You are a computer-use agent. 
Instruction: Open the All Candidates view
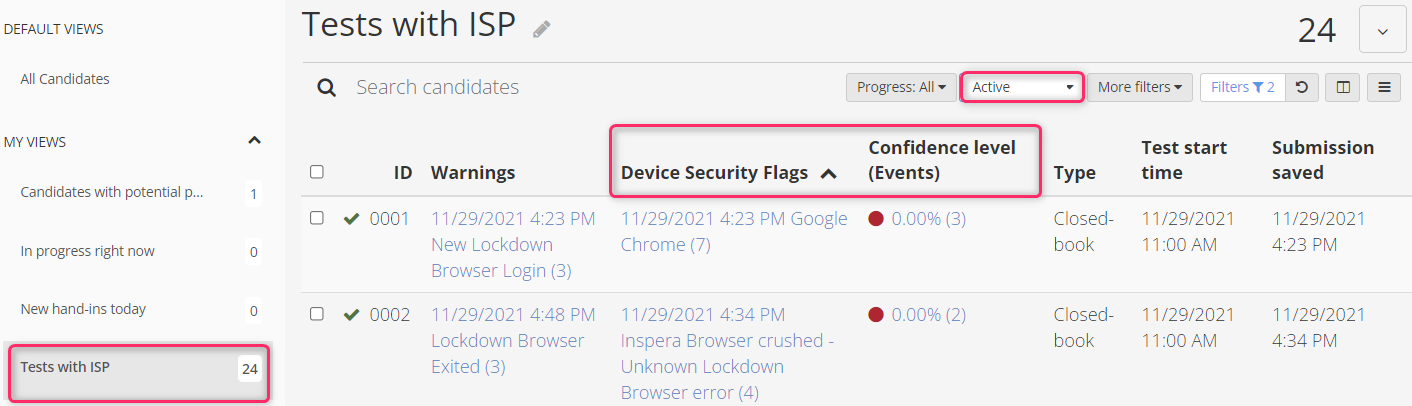coord(65,79)
